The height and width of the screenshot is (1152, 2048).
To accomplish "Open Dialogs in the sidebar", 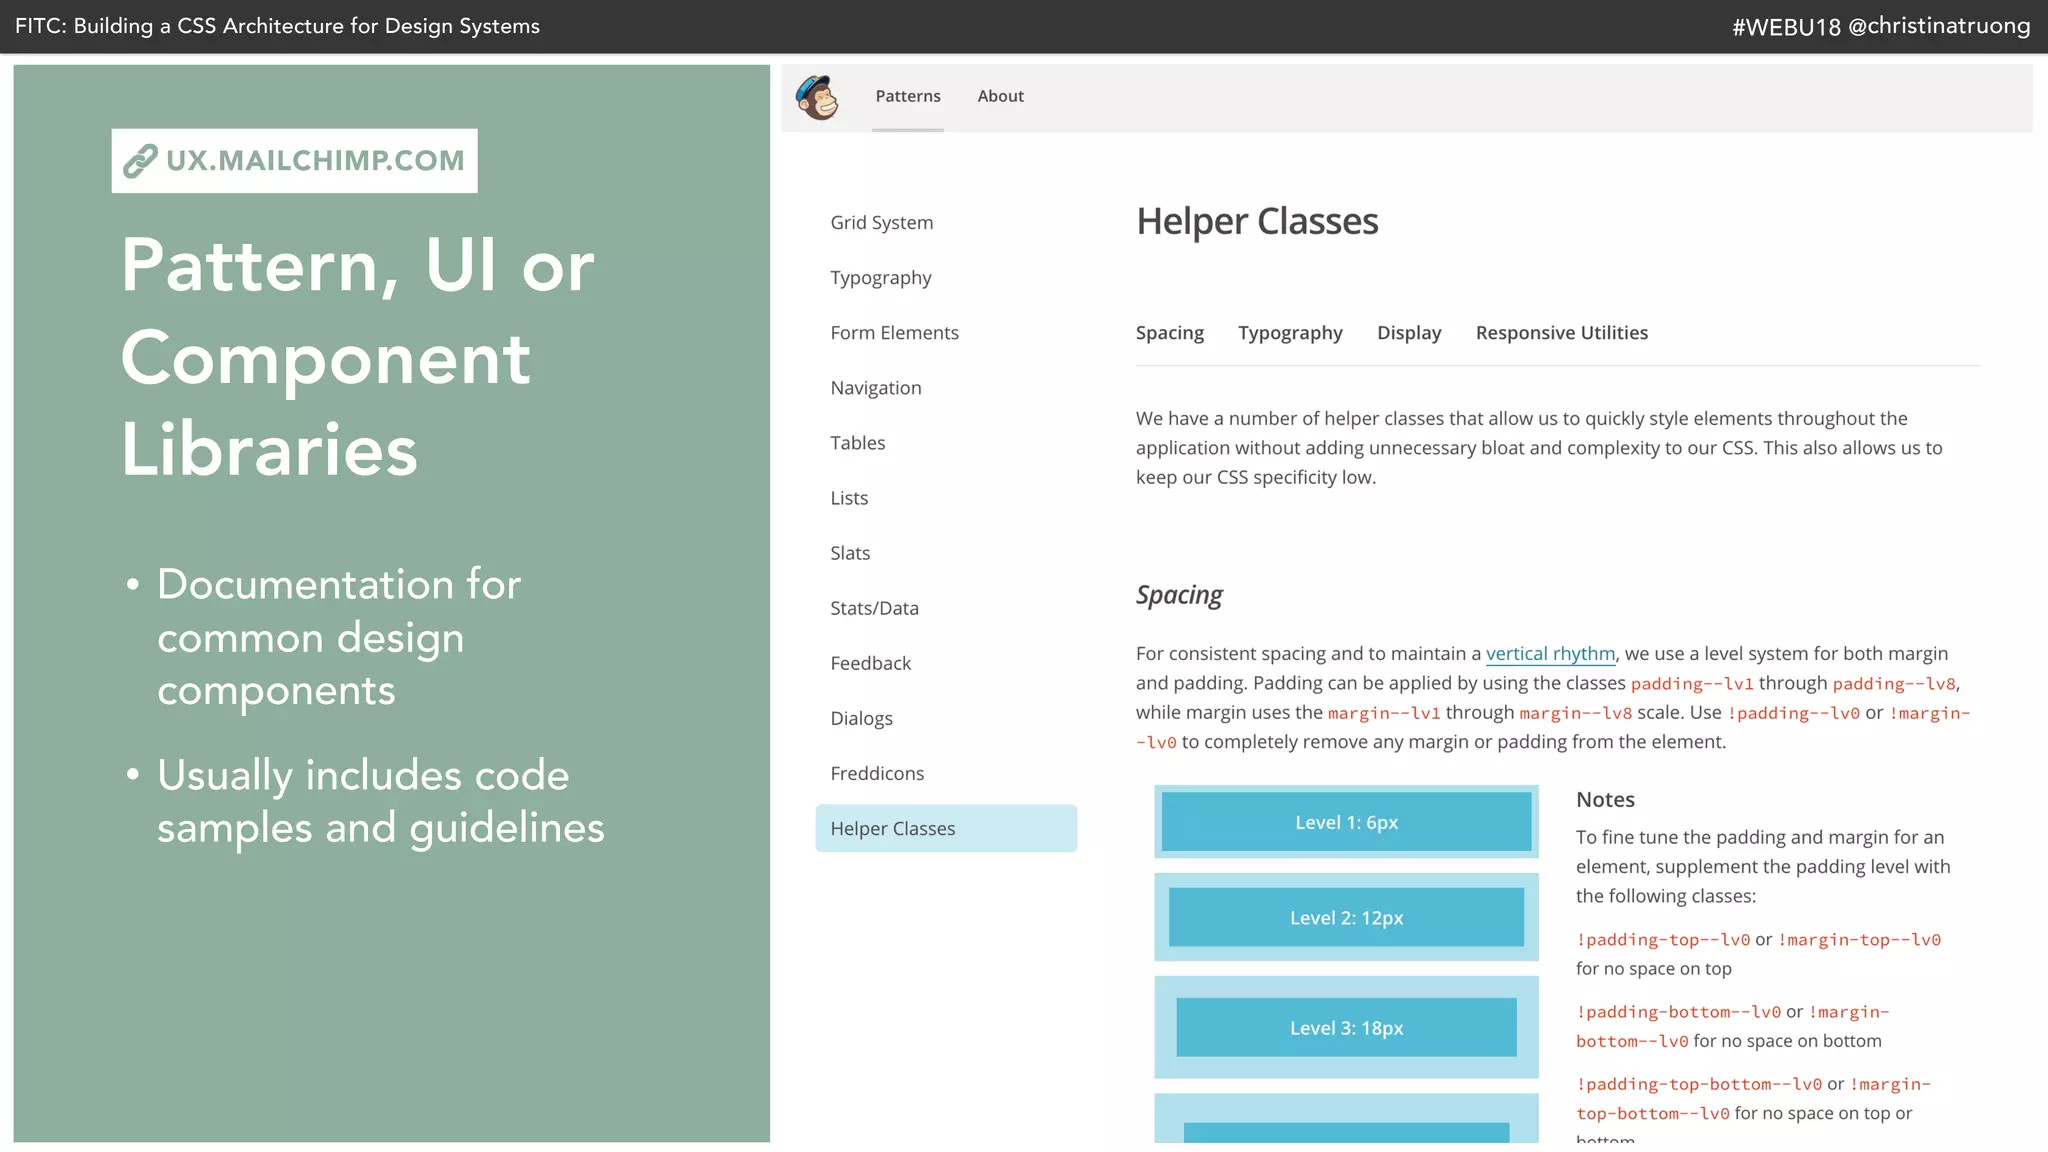I will pos(861,717).
